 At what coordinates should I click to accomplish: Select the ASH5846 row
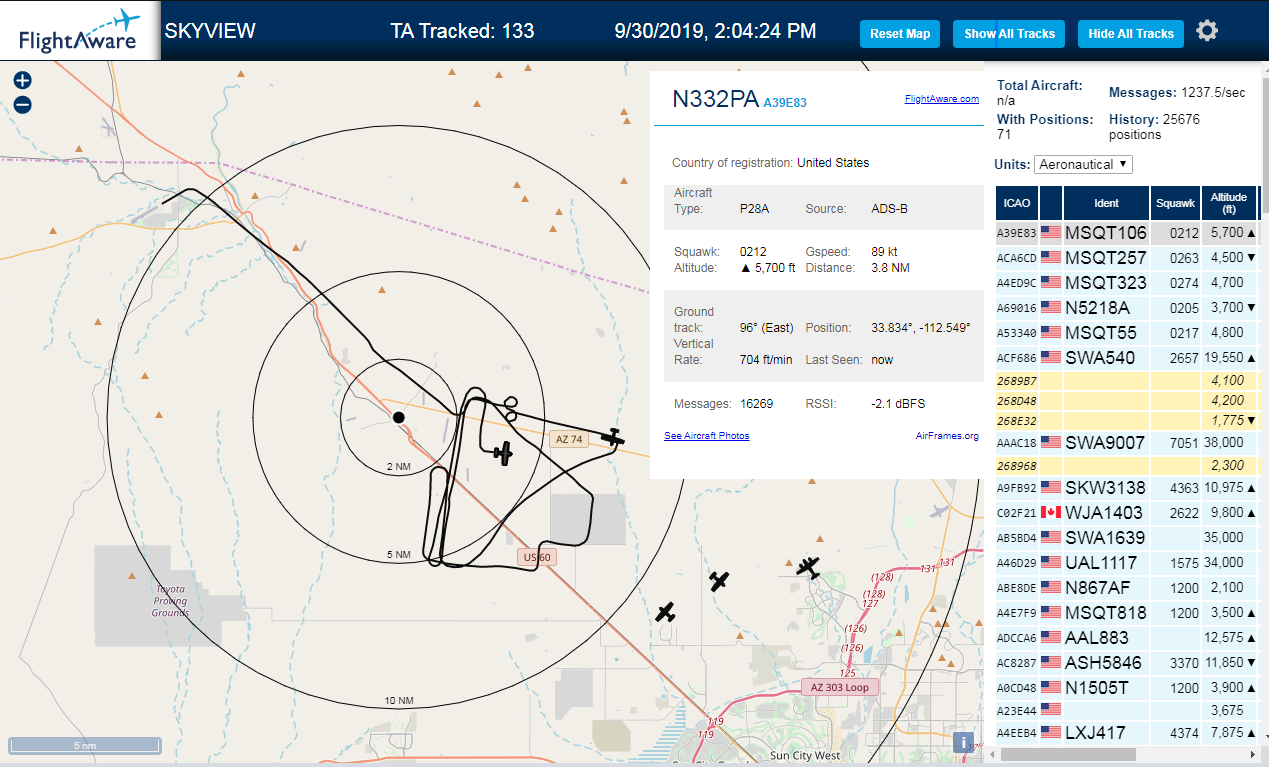[1126, 663]
